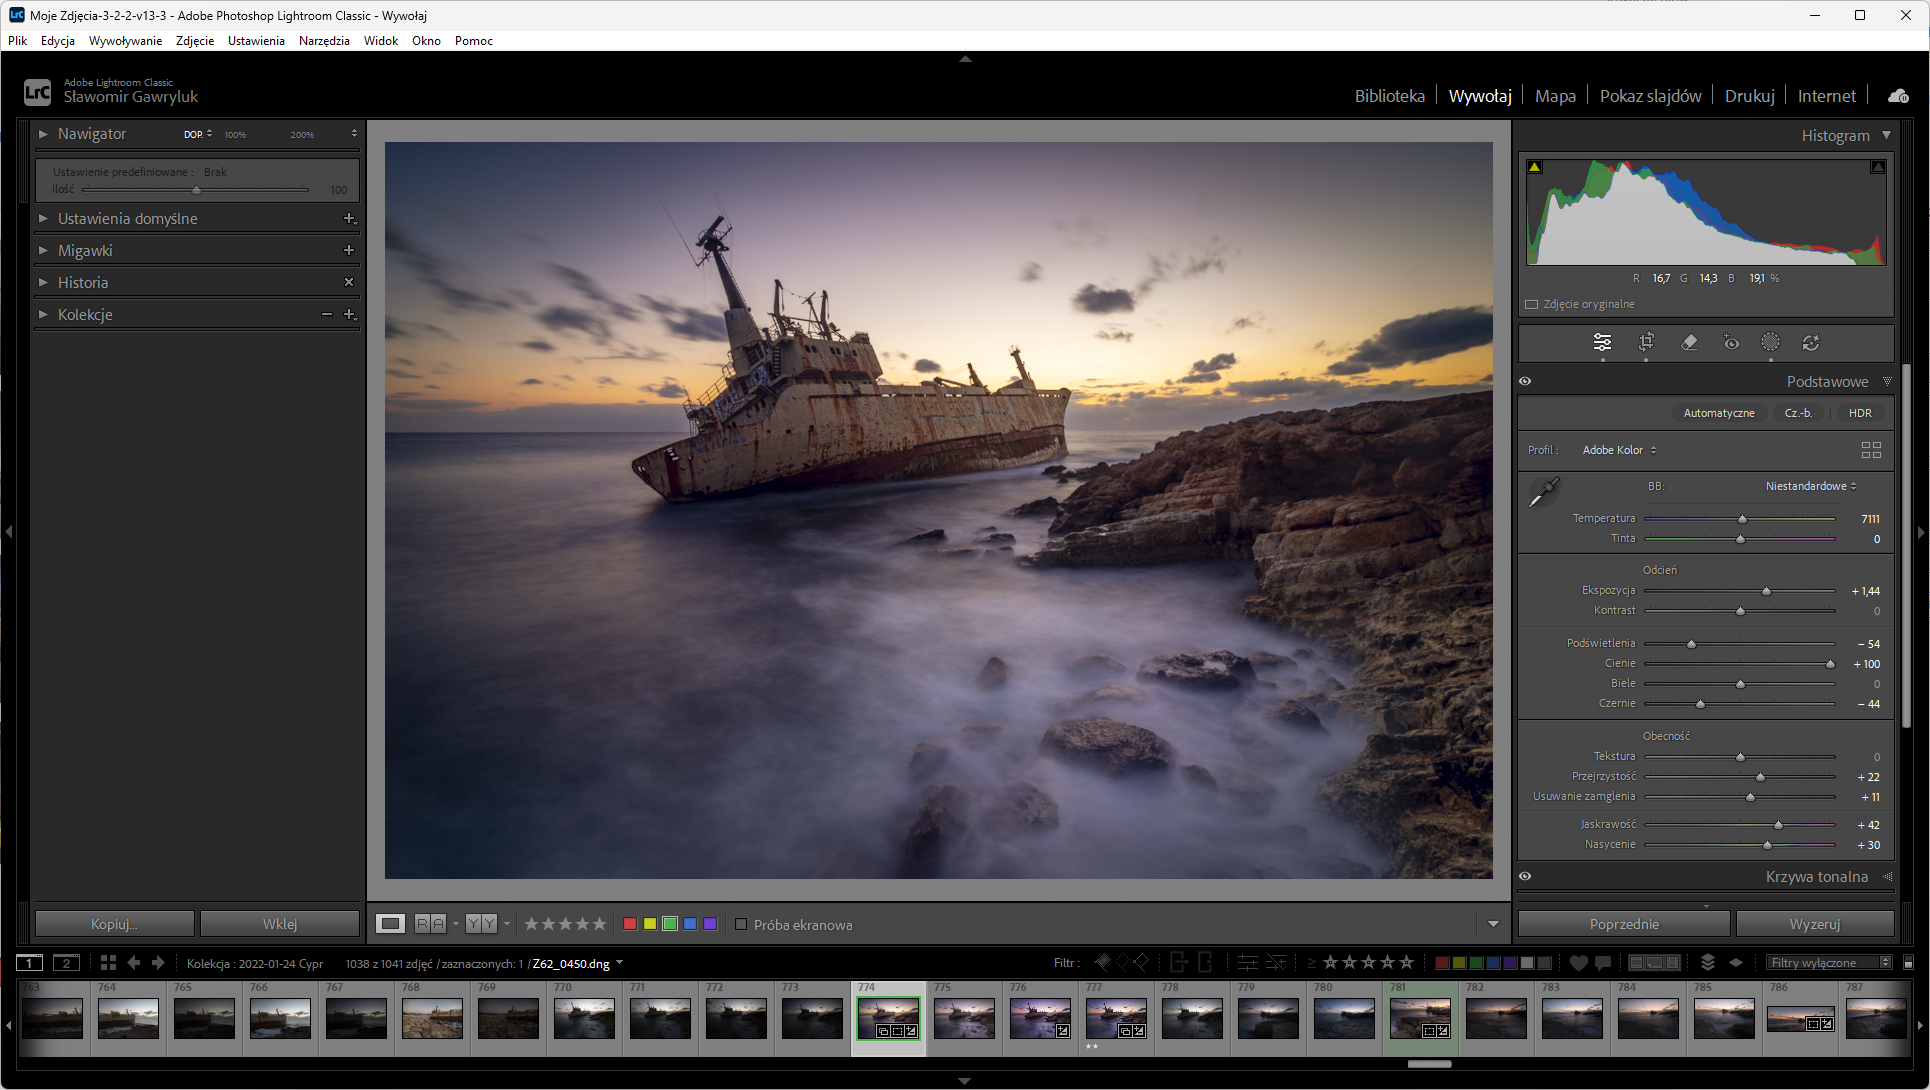Viewport: 1930px width, 1090px height.
Task: Select the red eye correction tool
Action: (1731, 343)
